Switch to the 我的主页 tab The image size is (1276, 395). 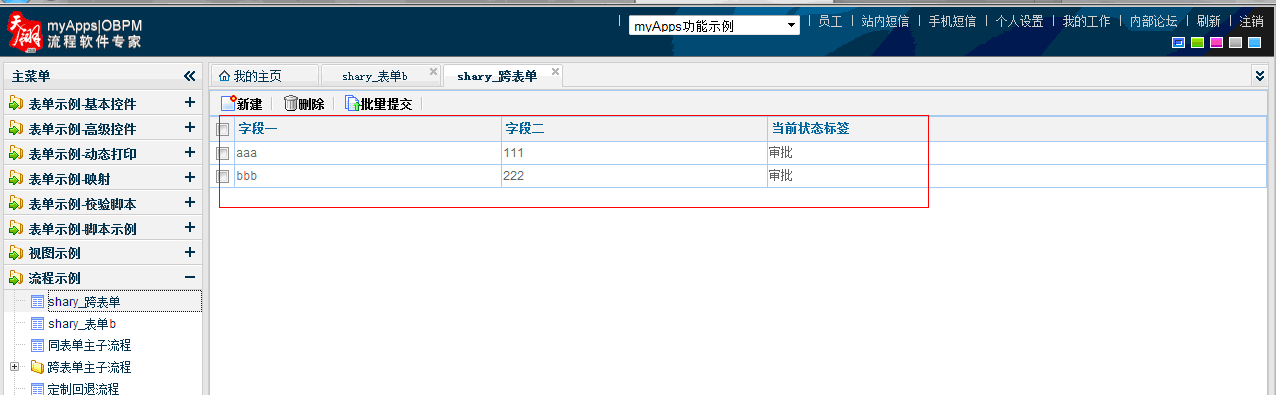click(x=264, y=76)
